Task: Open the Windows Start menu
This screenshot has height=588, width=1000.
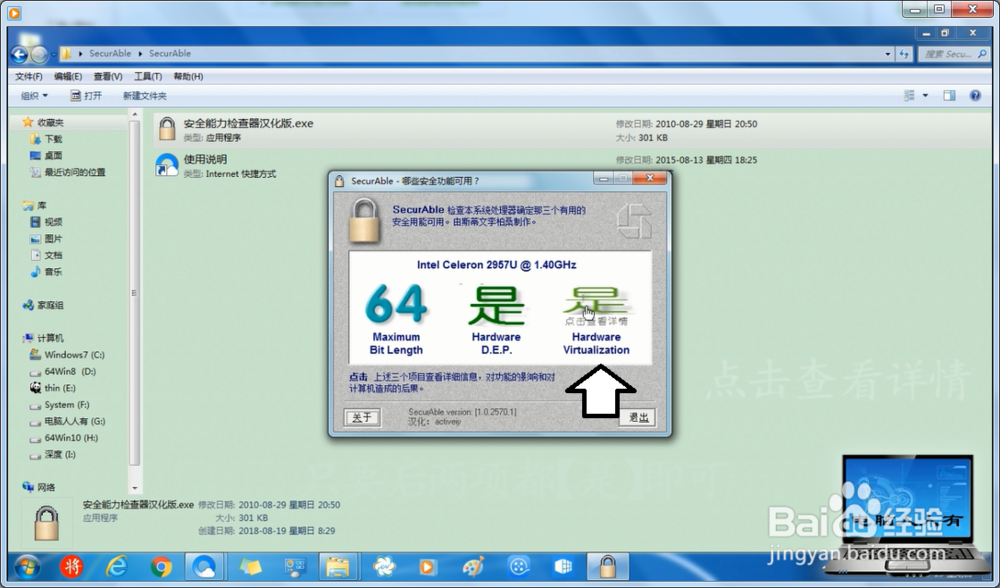Action: tap(26, 566)
